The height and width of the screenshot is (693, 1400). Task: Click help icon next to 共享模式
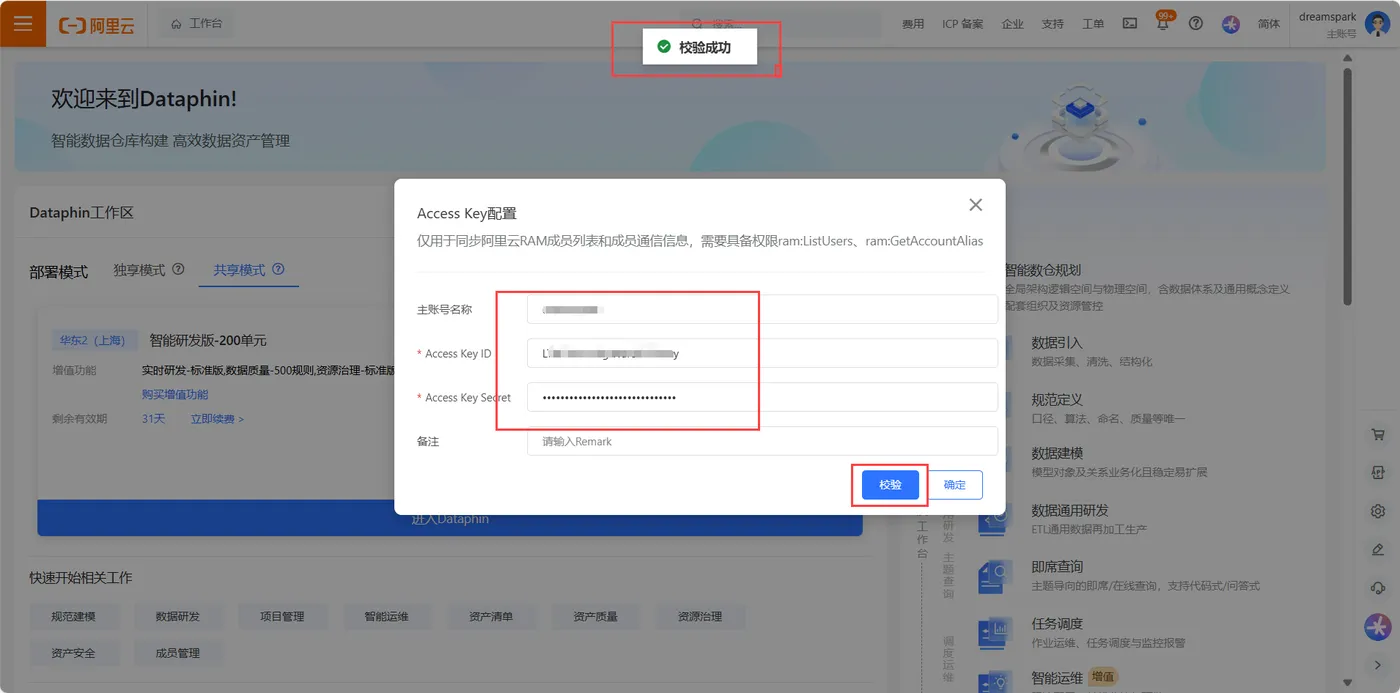pyautogui.click(x=278, y=270)
